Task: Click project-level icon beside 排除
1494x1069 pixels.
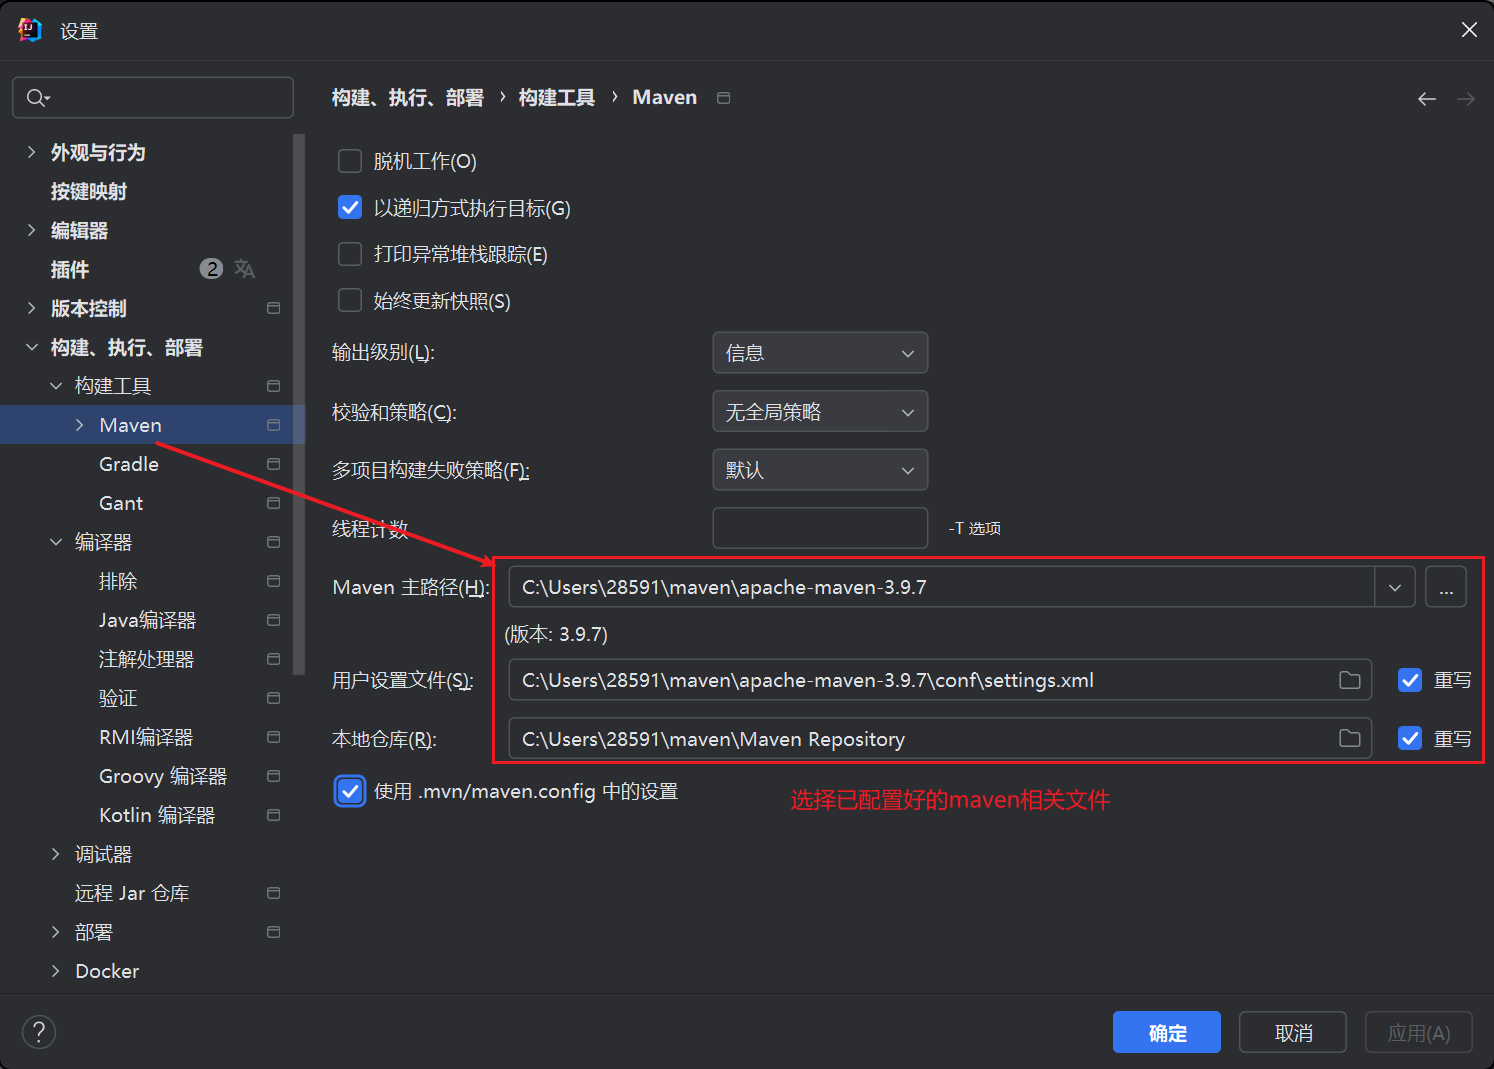Action: 273,581
